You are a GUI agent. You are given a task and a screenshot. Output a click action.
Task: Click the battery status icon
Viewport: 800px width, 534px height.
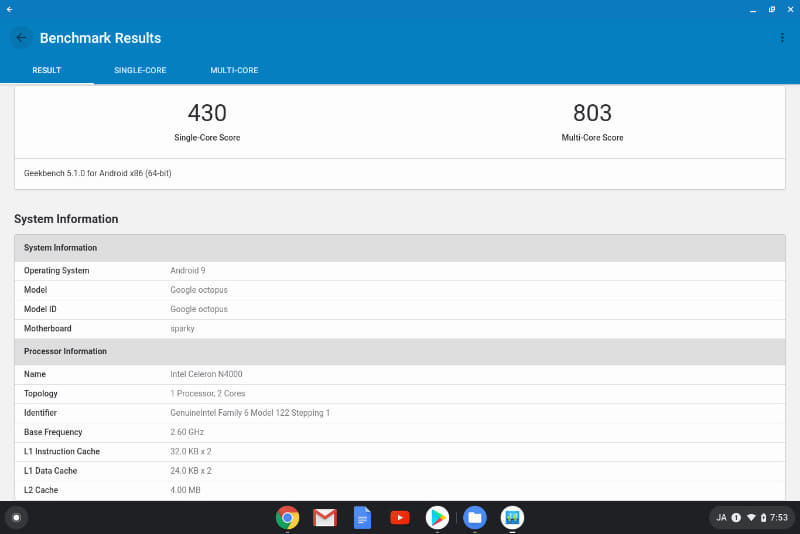point(763,518)
